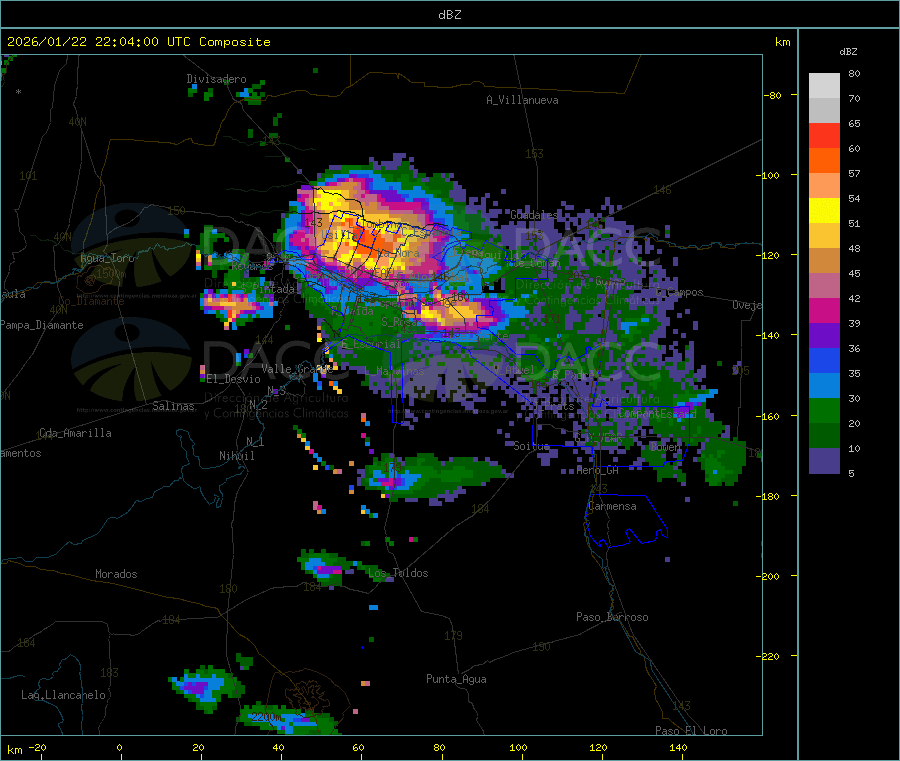Click the tan 45-48 dBZ legend swatch

pyautogui.click(x=824, y=261)
